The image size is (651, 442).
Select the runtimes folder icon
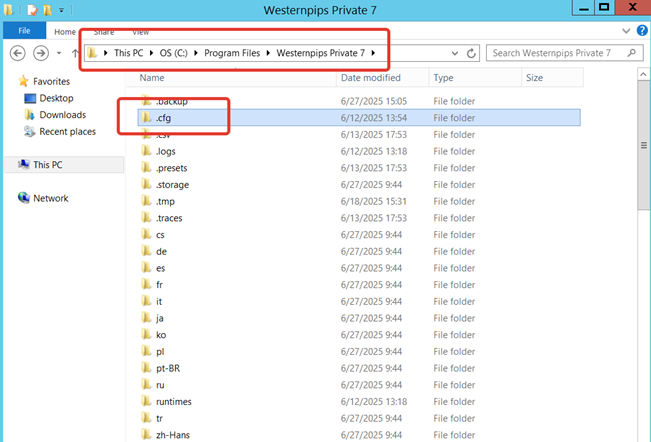point(146,401)
